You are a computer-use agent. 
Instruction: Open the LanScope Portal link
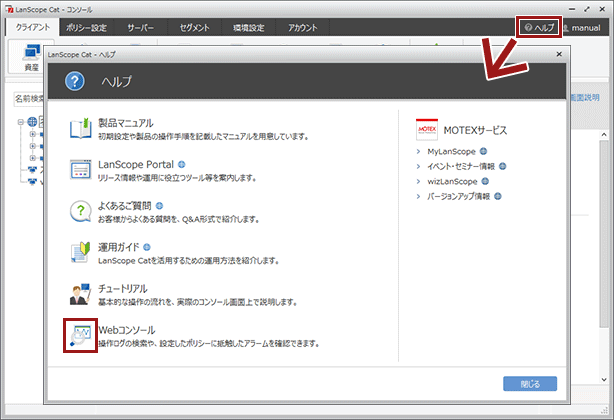click(x=136, y=164)
